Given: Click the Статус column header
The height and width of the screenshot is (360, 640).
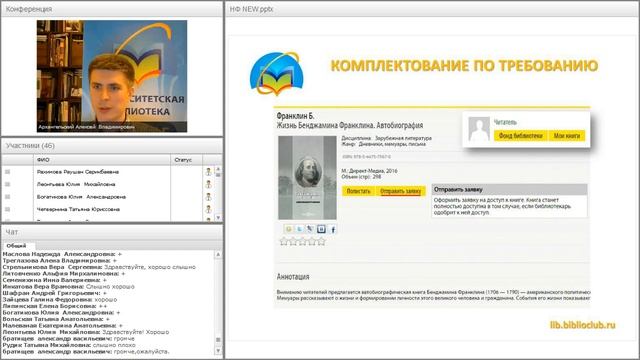Looking at the screenshot, I should click(x=186, y=160).
